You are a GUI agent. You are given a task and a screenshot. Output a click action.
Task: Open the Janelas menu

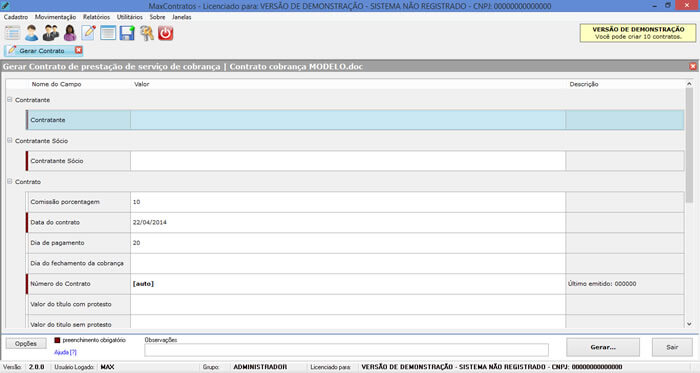click(182, 17)
